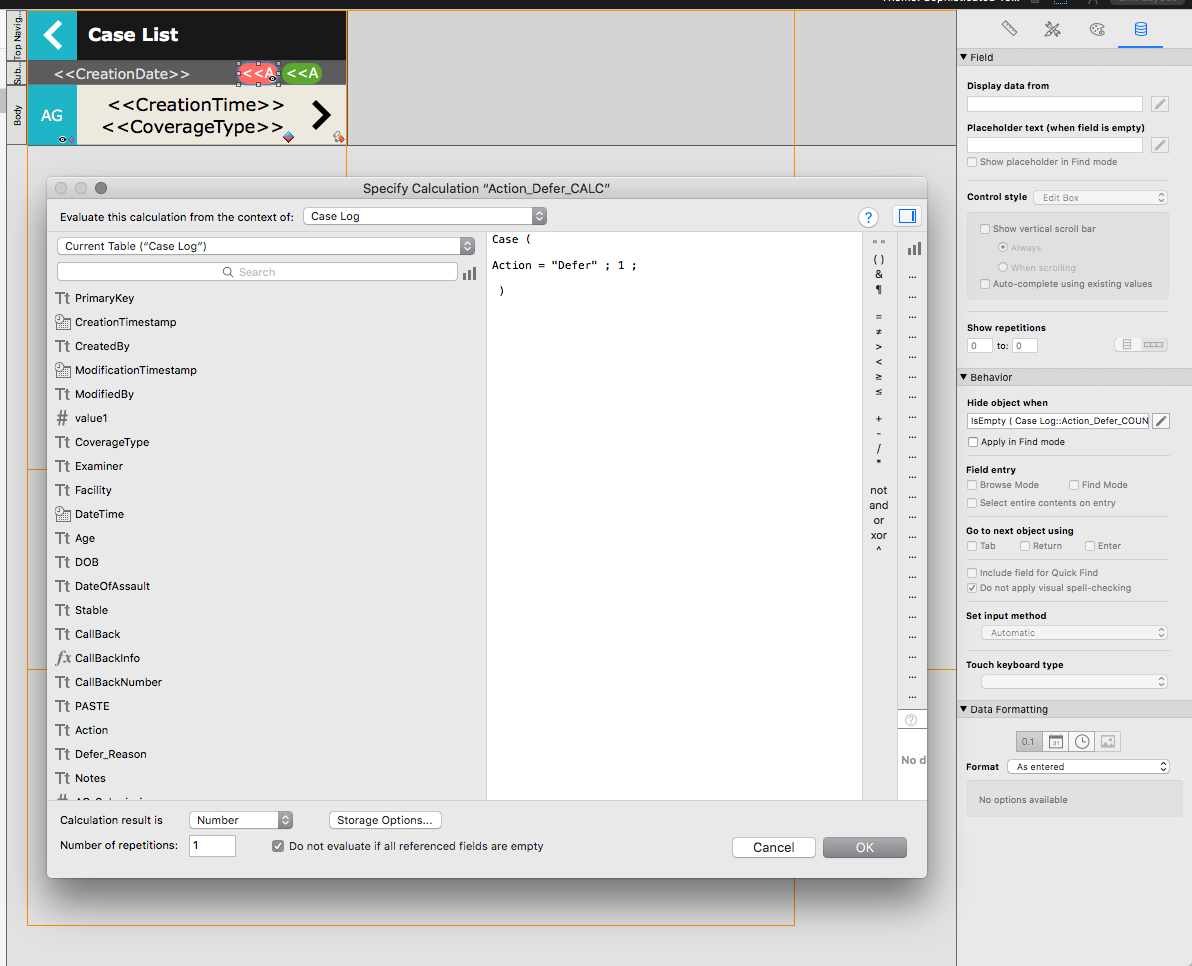Select the Defer_Reason field in list
Image resolution: width=1192 pixels, height=966 pixels.
pos(111,754)
